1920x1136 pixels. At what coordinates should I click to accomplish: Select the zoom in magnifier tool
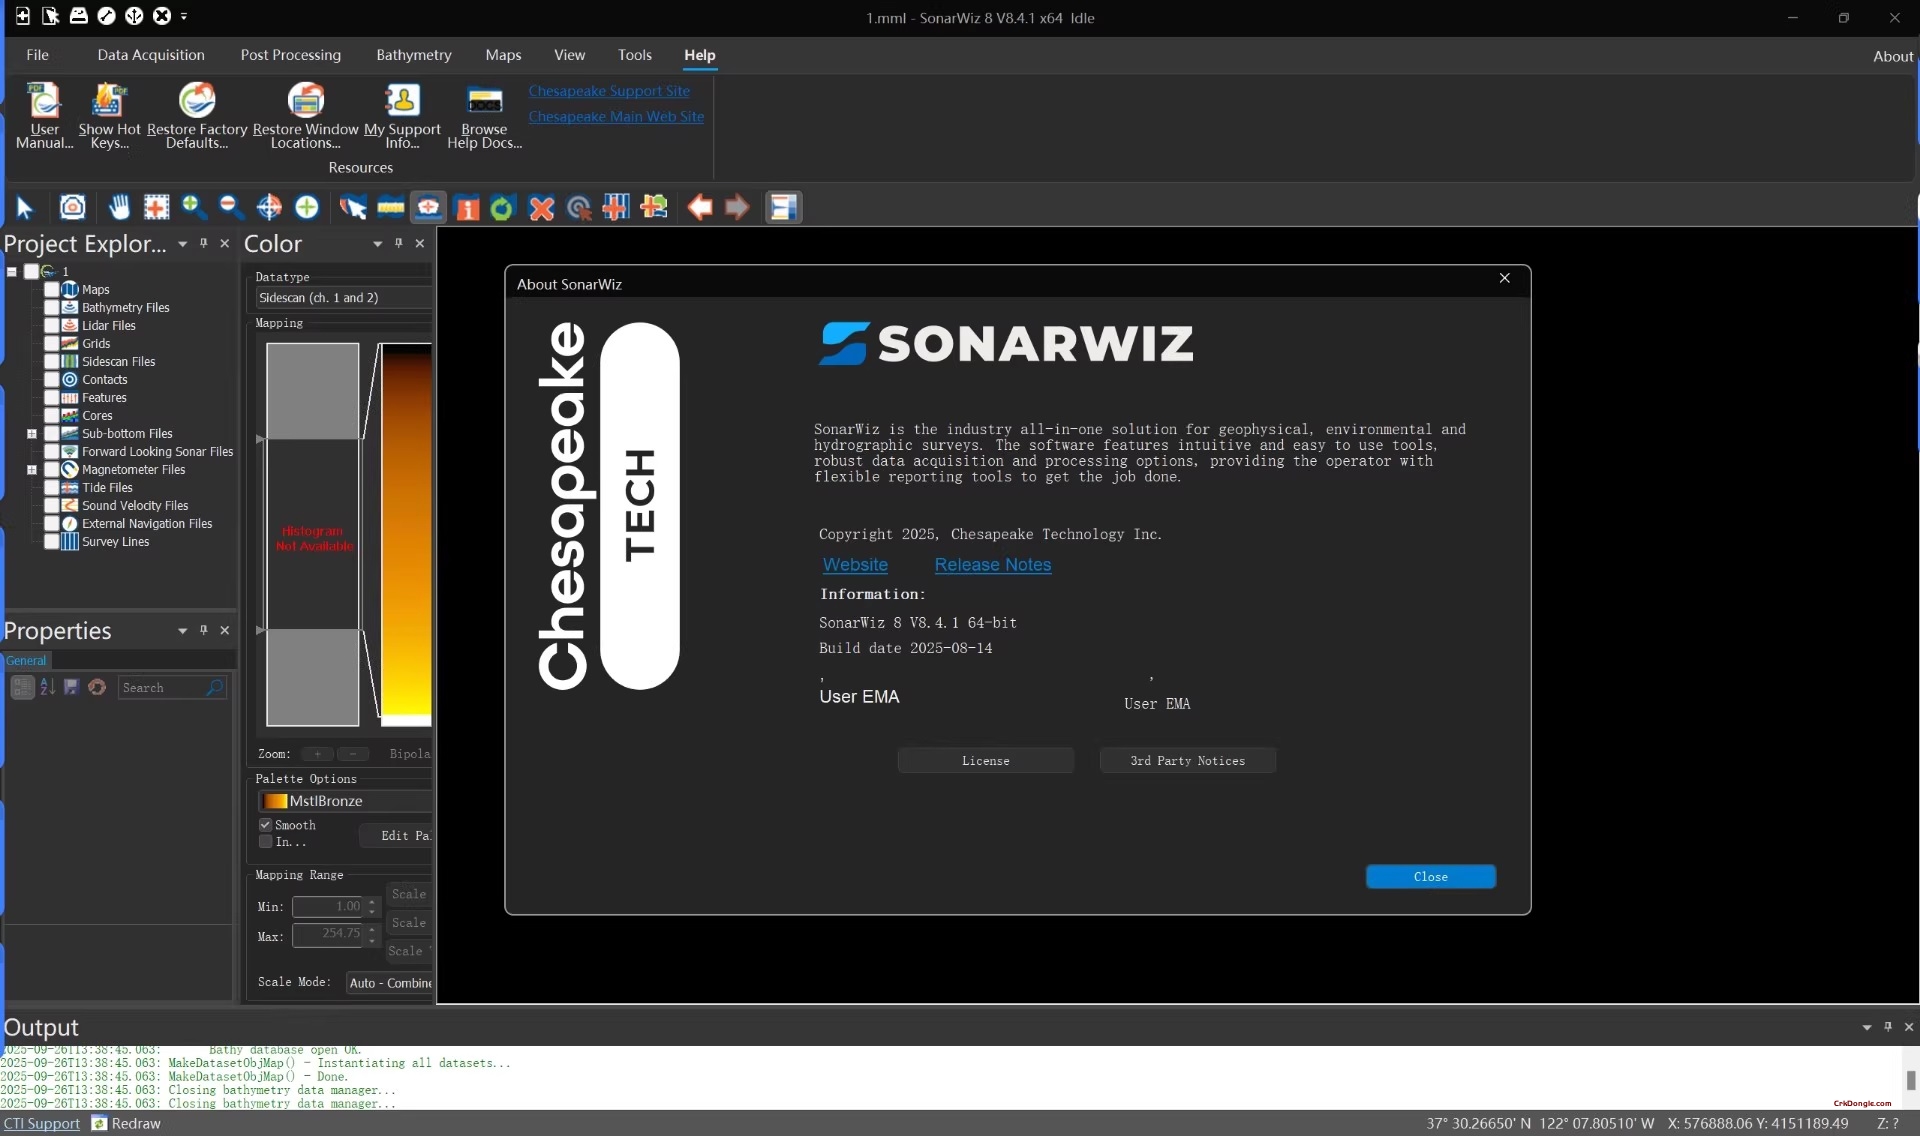(x=194, y=207)
